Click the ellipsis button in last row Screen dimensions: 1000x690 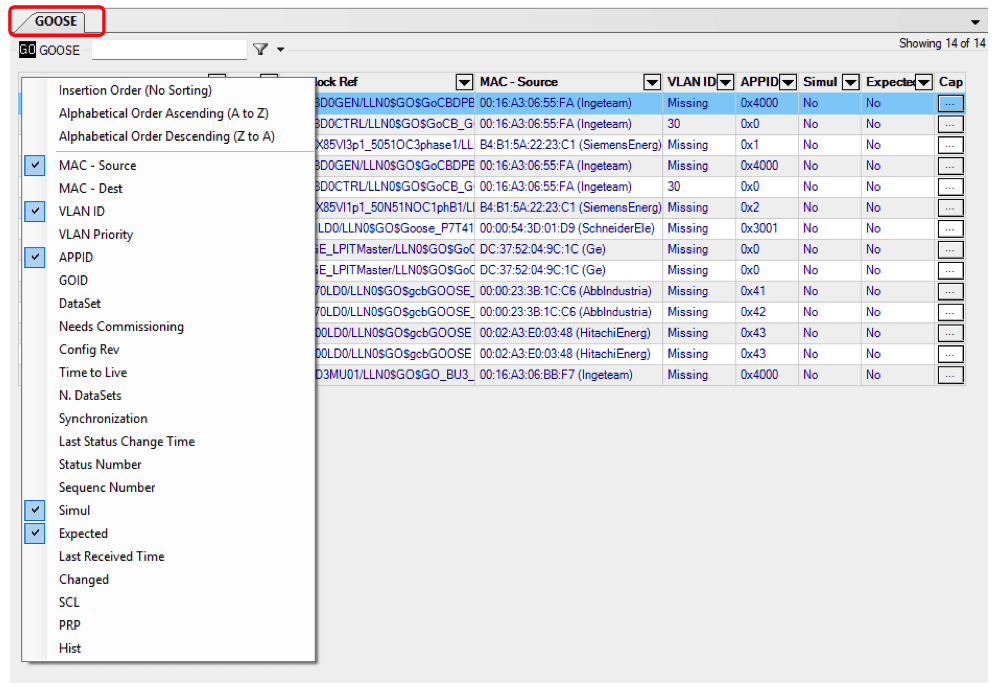[950, 376]
